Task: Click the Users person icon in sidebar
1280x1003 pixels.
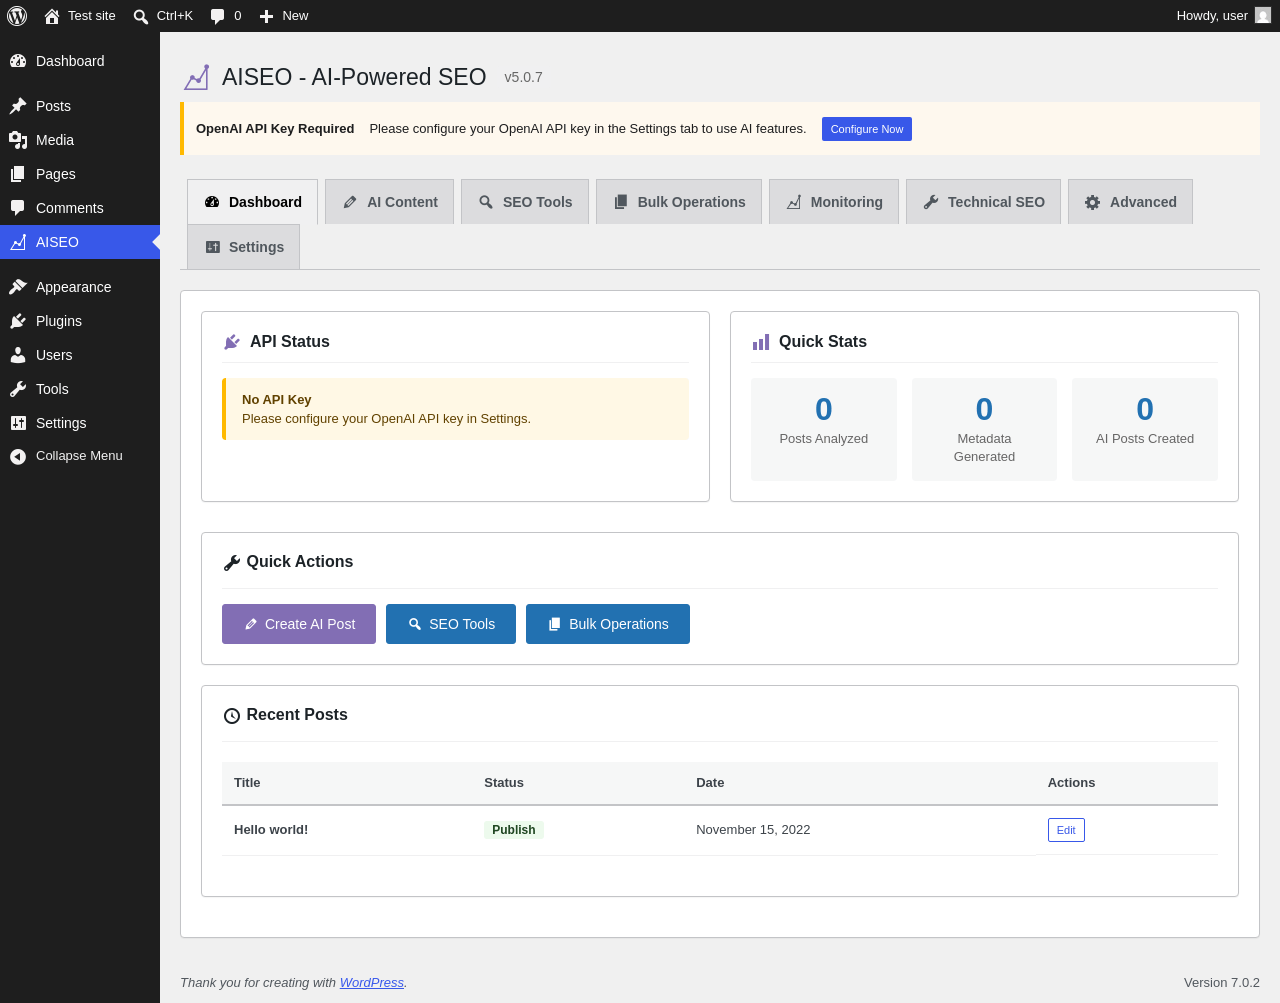Action: tap(18, 355)
